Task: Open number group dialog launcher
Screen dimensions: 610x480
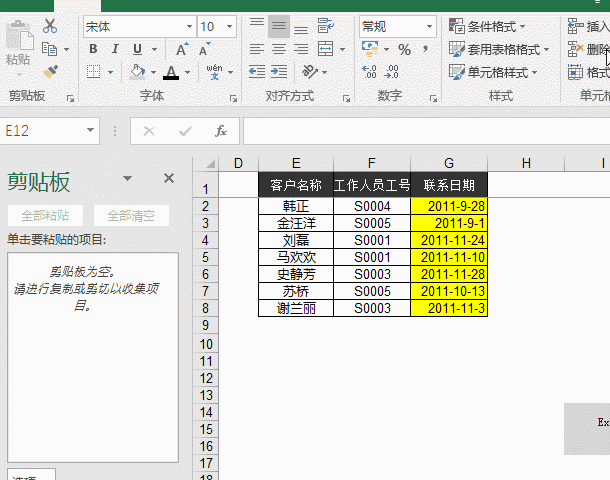Action: tap(433, 99)
